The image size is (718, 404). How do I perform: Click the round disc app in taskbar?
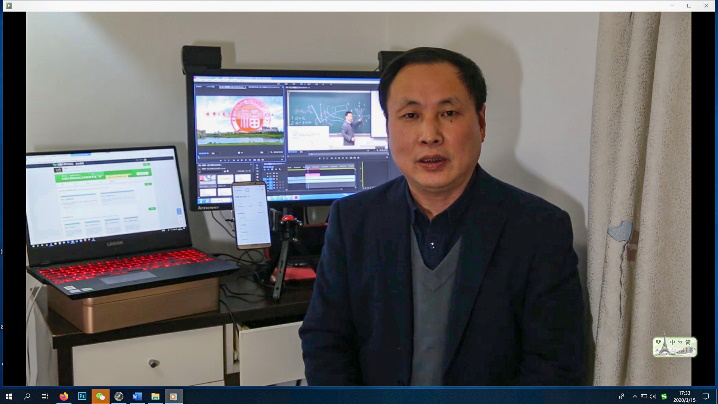118,396
